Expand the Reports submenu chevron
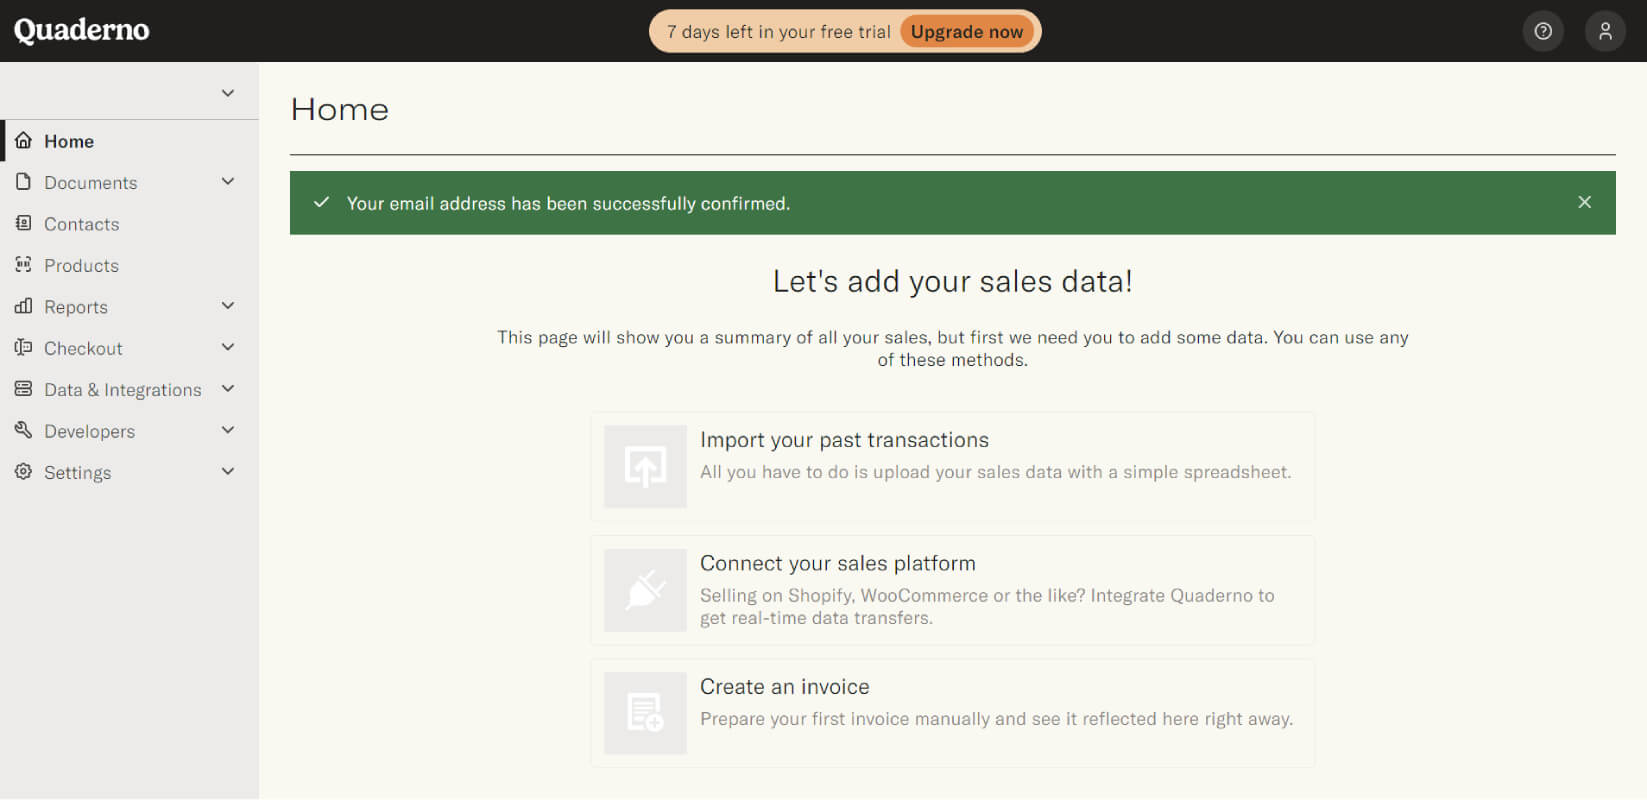Viewport: 1647px width, 800px height. point(228,306)
